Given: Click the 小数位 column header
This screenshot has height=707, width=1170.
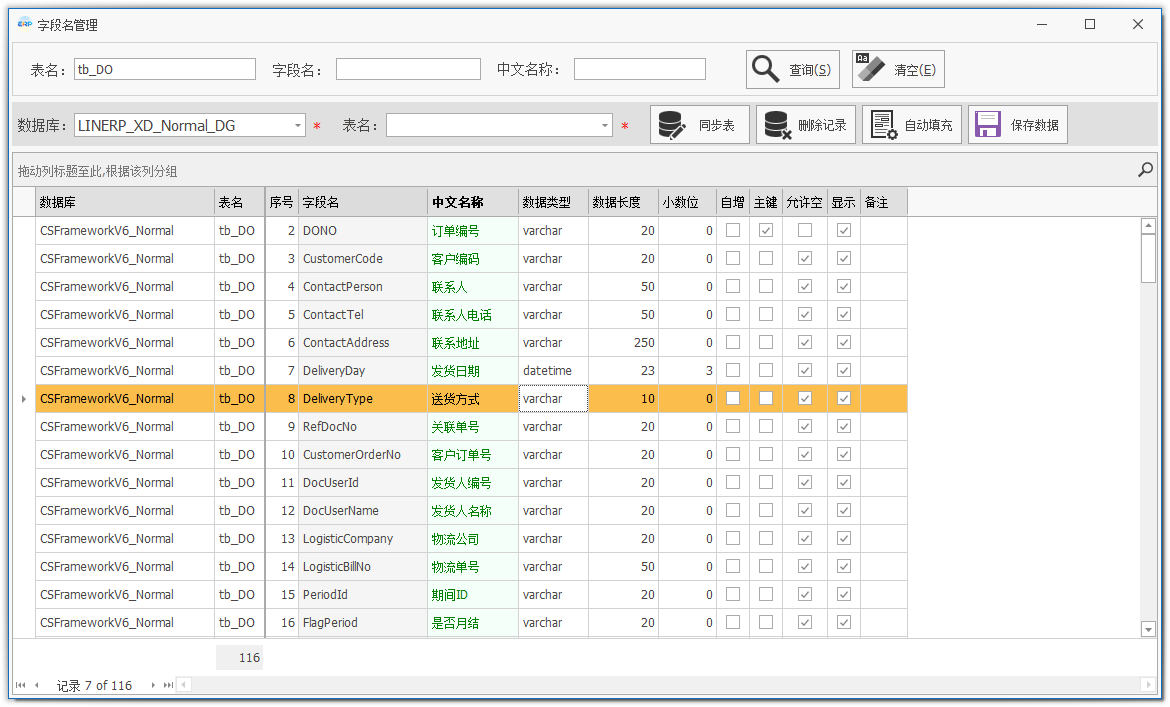Looking at the screenshot, I should tap(687, 202).
